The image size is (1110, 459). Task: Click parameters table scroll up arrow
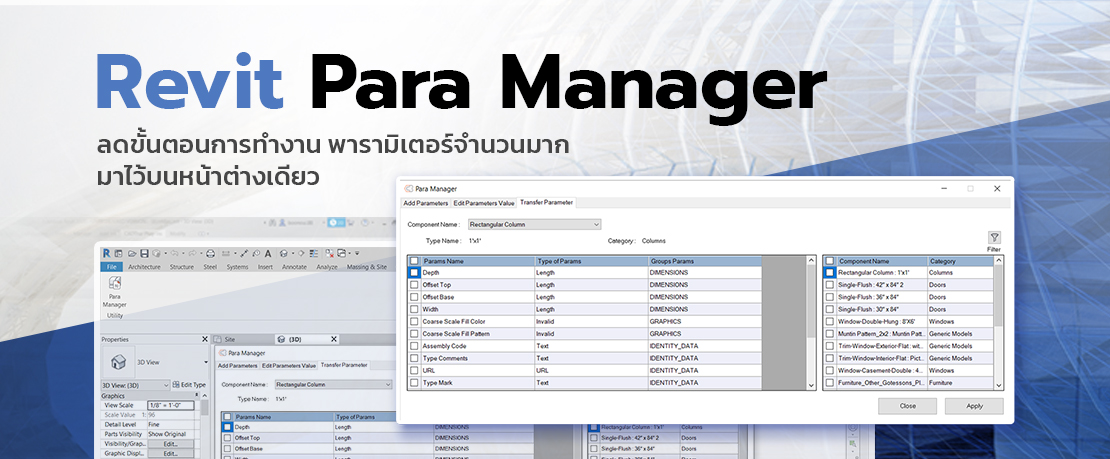(x=811, y=260)
